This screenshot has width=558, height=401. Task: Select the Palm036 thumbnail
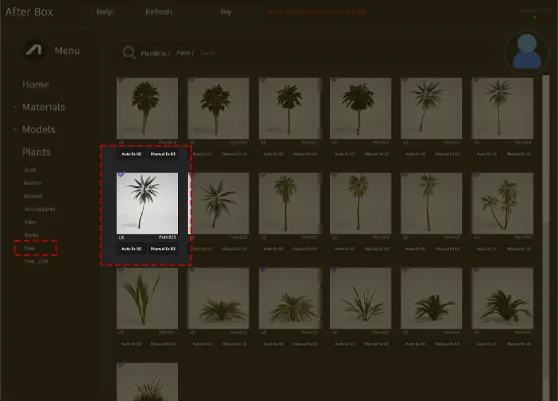[502, 298]
